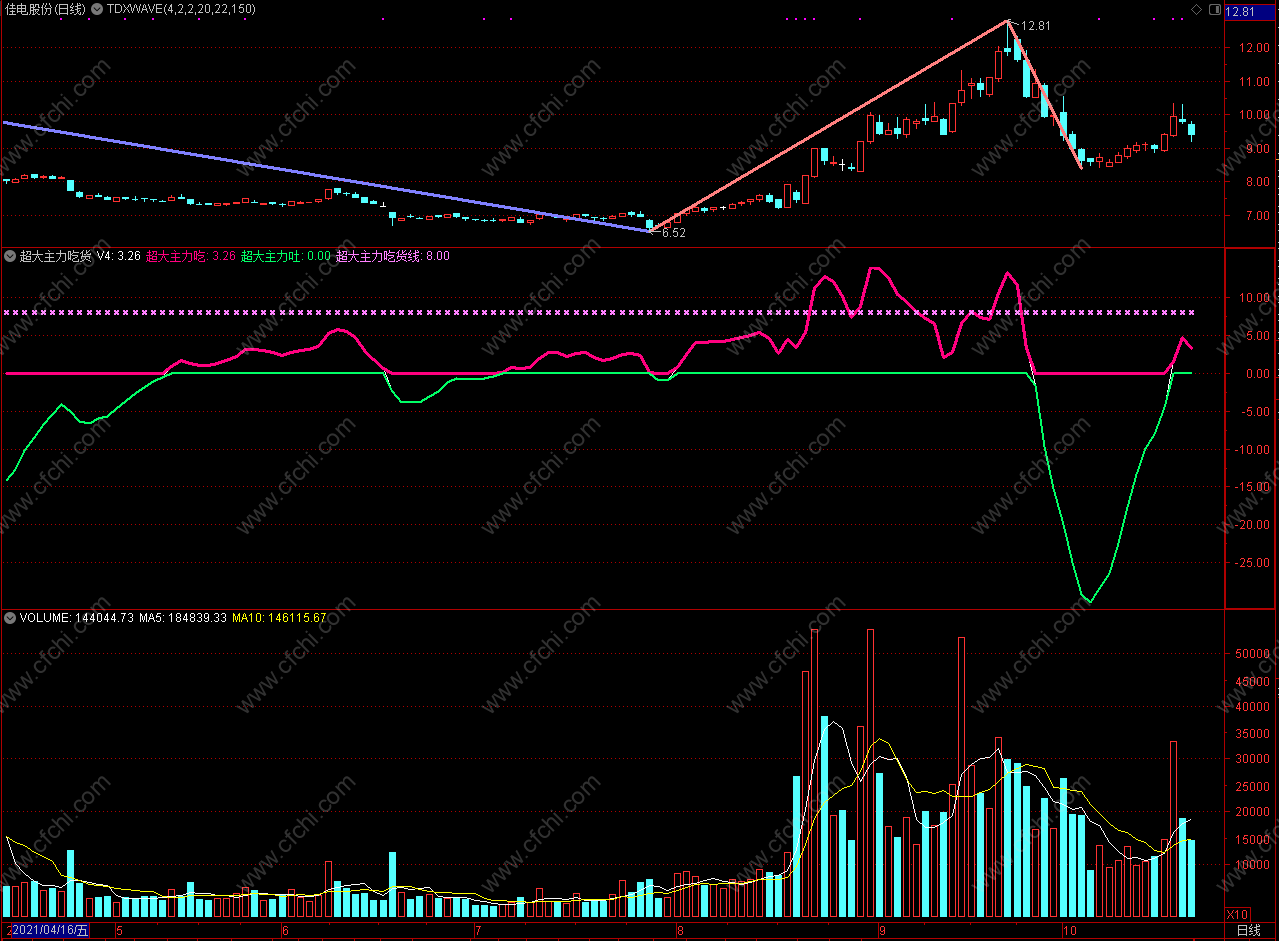The width and height of the screenshot is (1279, 941).
Task: Click the MA5: 184839.33 label
Action: tap(183, 618)
